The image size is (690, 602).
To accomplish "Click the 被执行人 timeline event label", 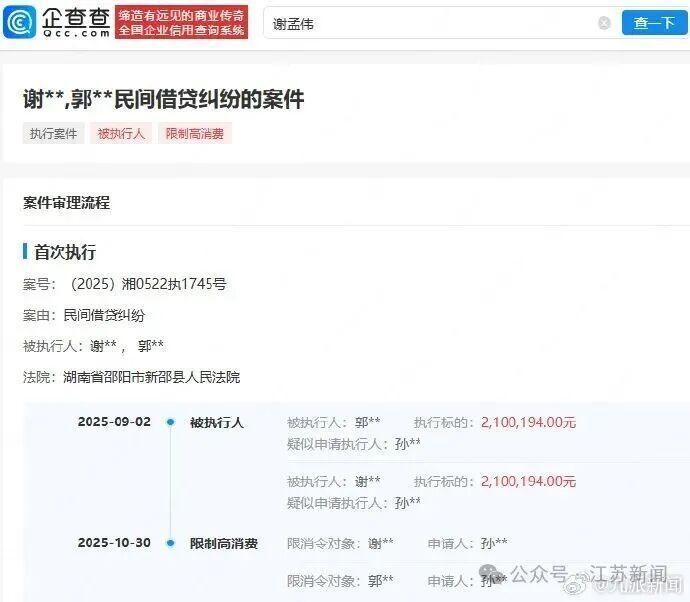I will [217, 422].
